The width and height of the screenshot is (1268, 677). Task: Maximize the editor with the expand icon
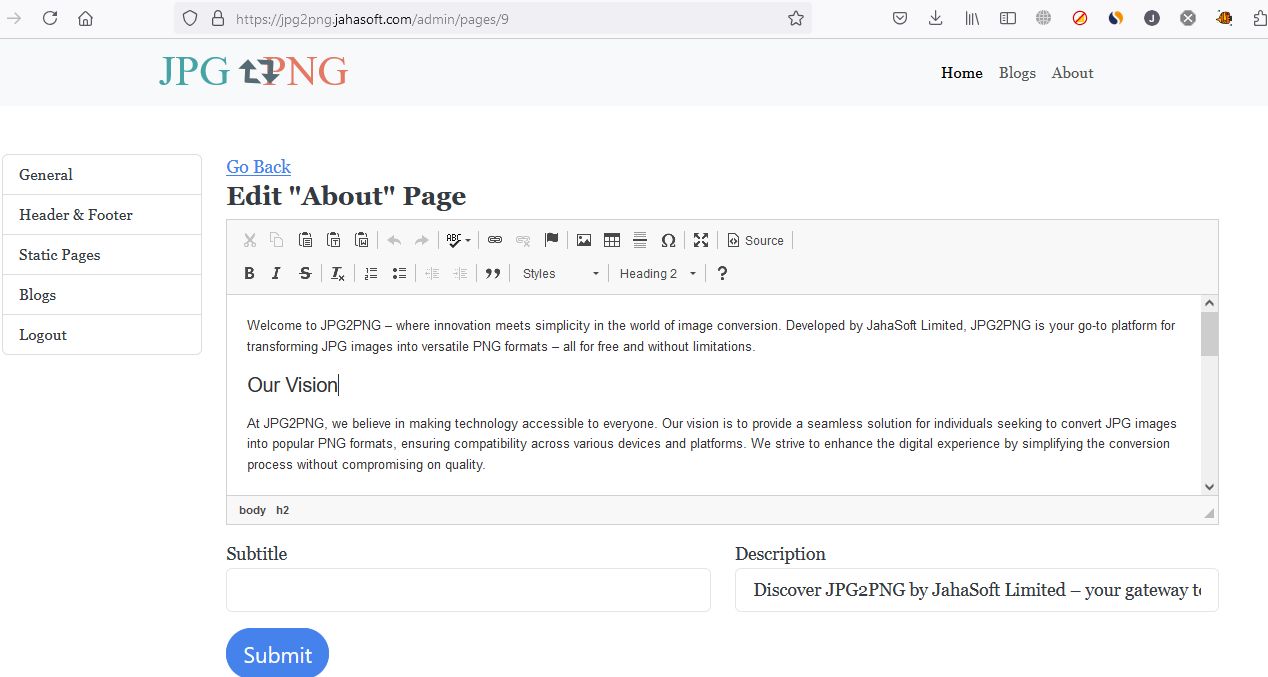coord(701,240)
